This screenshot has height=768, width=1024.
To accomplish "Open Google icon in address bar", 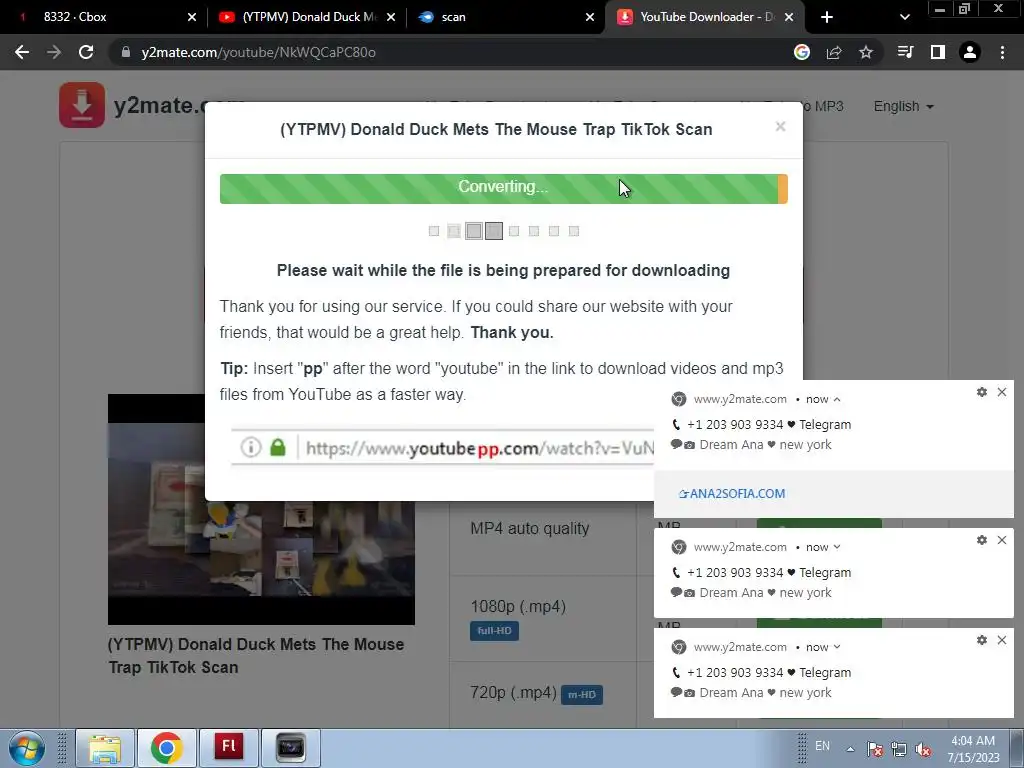I will coord(802,52).
